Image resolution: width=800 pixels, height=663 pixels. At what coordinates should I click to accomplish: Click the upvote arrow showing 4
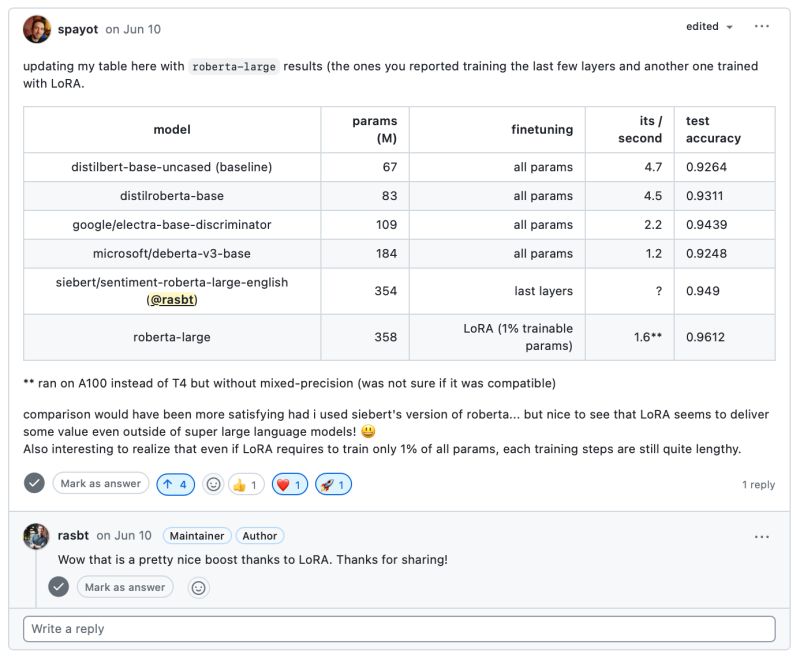click(175, 483)
